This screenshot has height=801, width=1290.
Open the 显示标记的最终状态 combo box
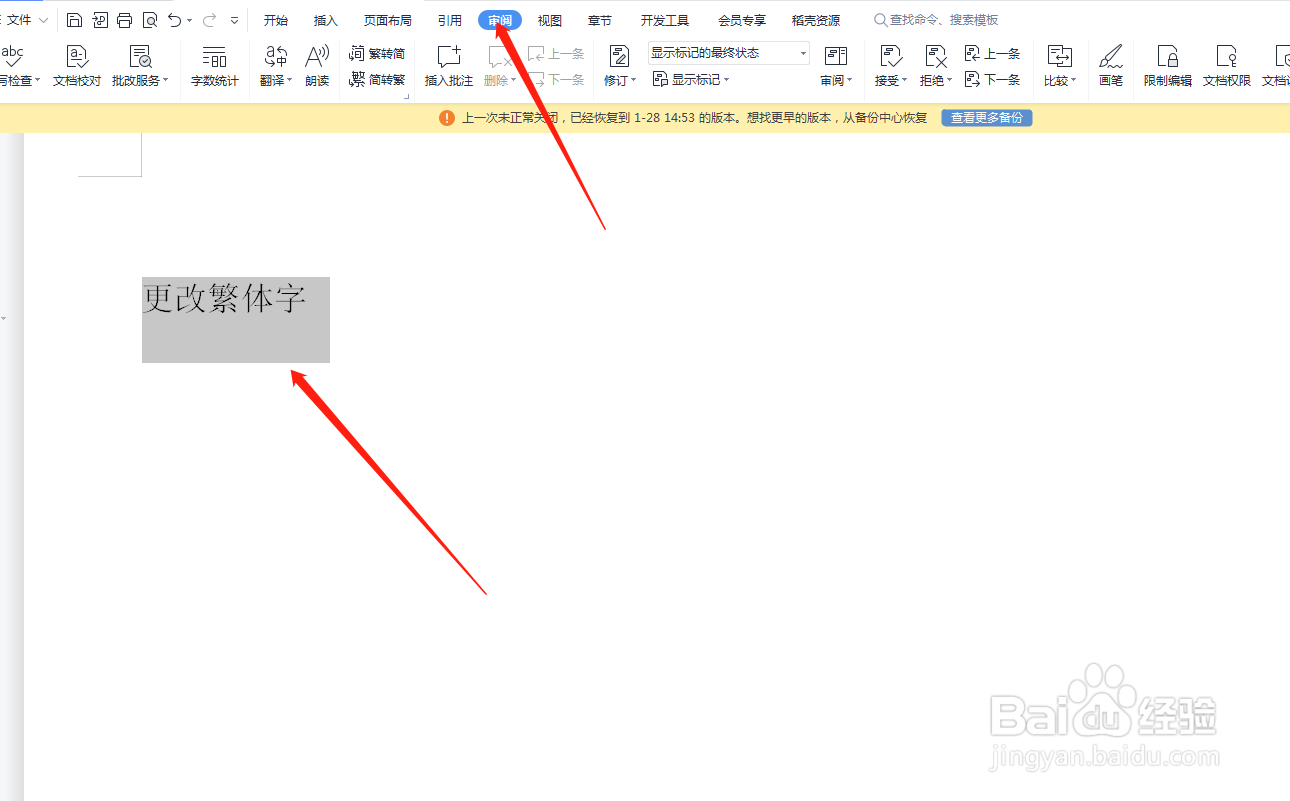coord(729,53)
